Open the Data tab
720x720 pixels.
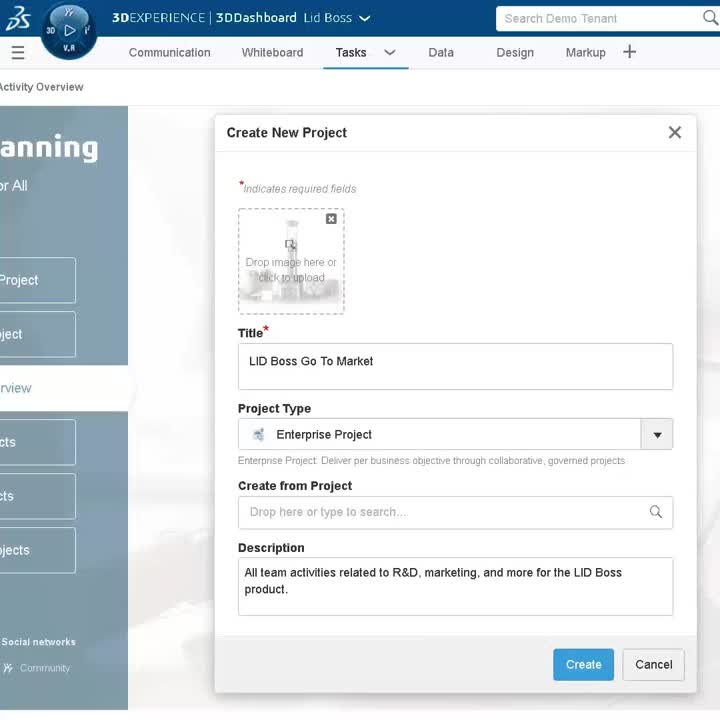[441, 52]
